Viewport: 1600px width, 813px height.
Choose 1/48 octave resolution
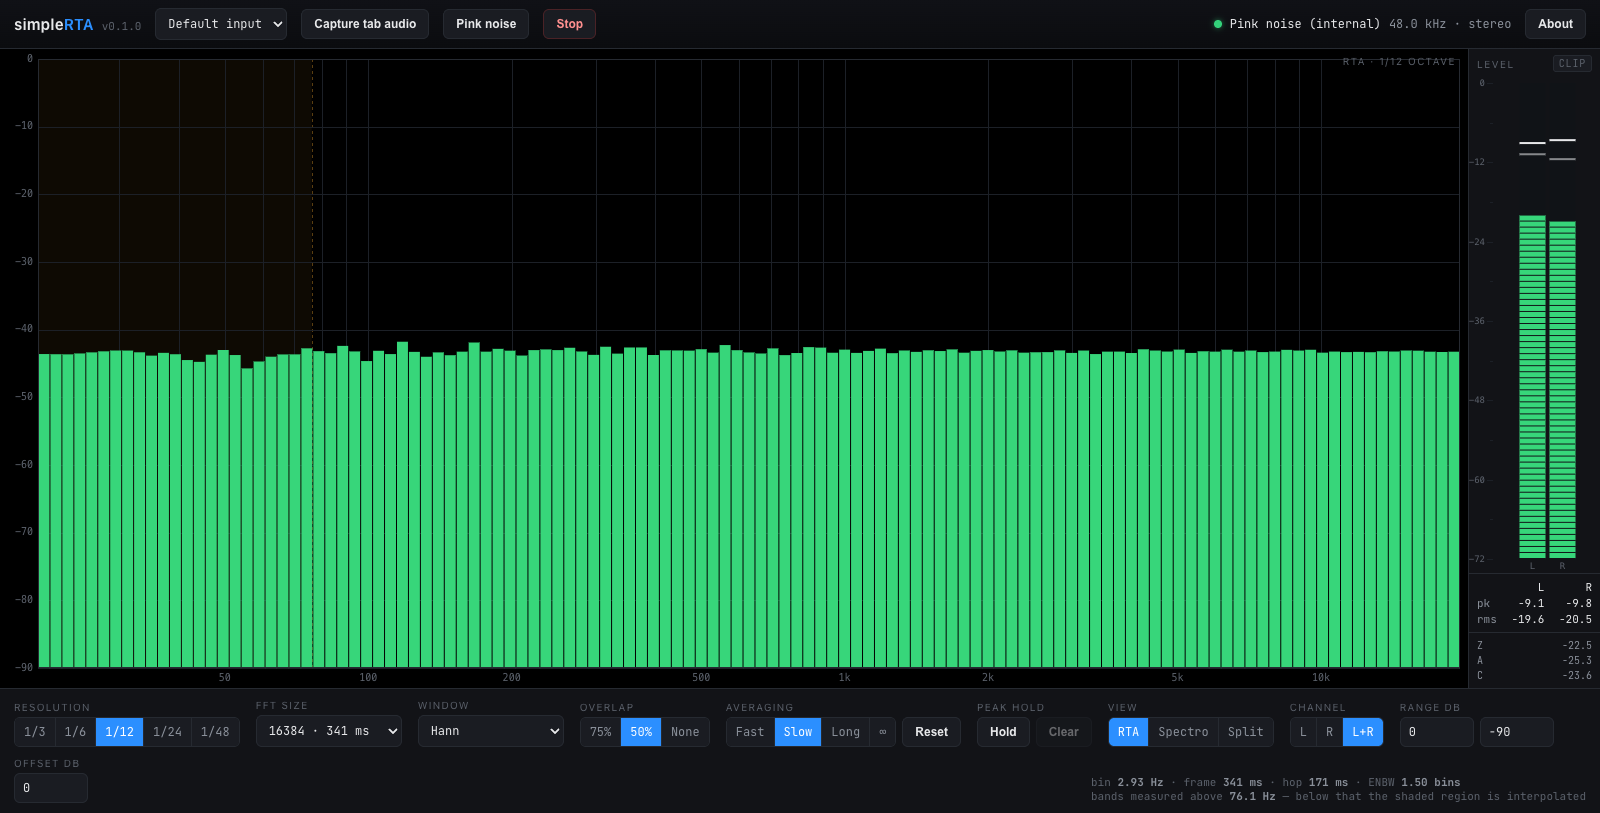click(215, 732)
